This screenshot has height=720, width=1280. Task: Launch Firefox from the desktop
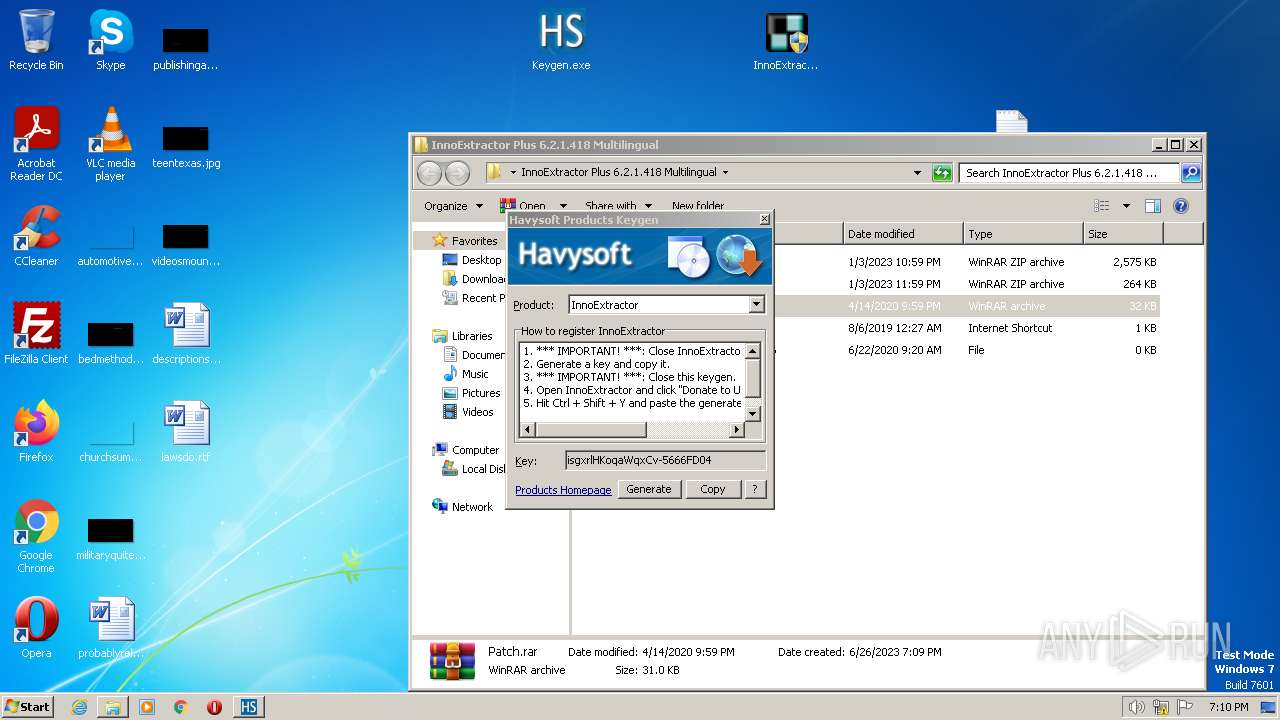pos(36,432)
